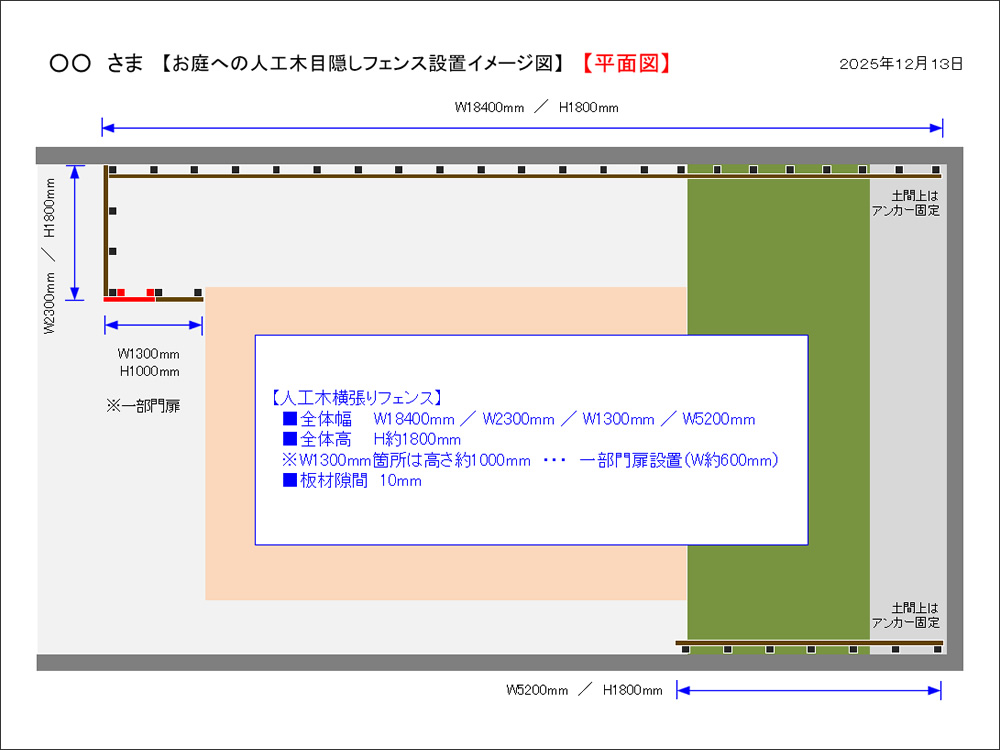Click the 【人工木横張りフェンス】 heading
Viewport: 1000px width, 750px height.
pyautogui.click(x=356, y=398)
